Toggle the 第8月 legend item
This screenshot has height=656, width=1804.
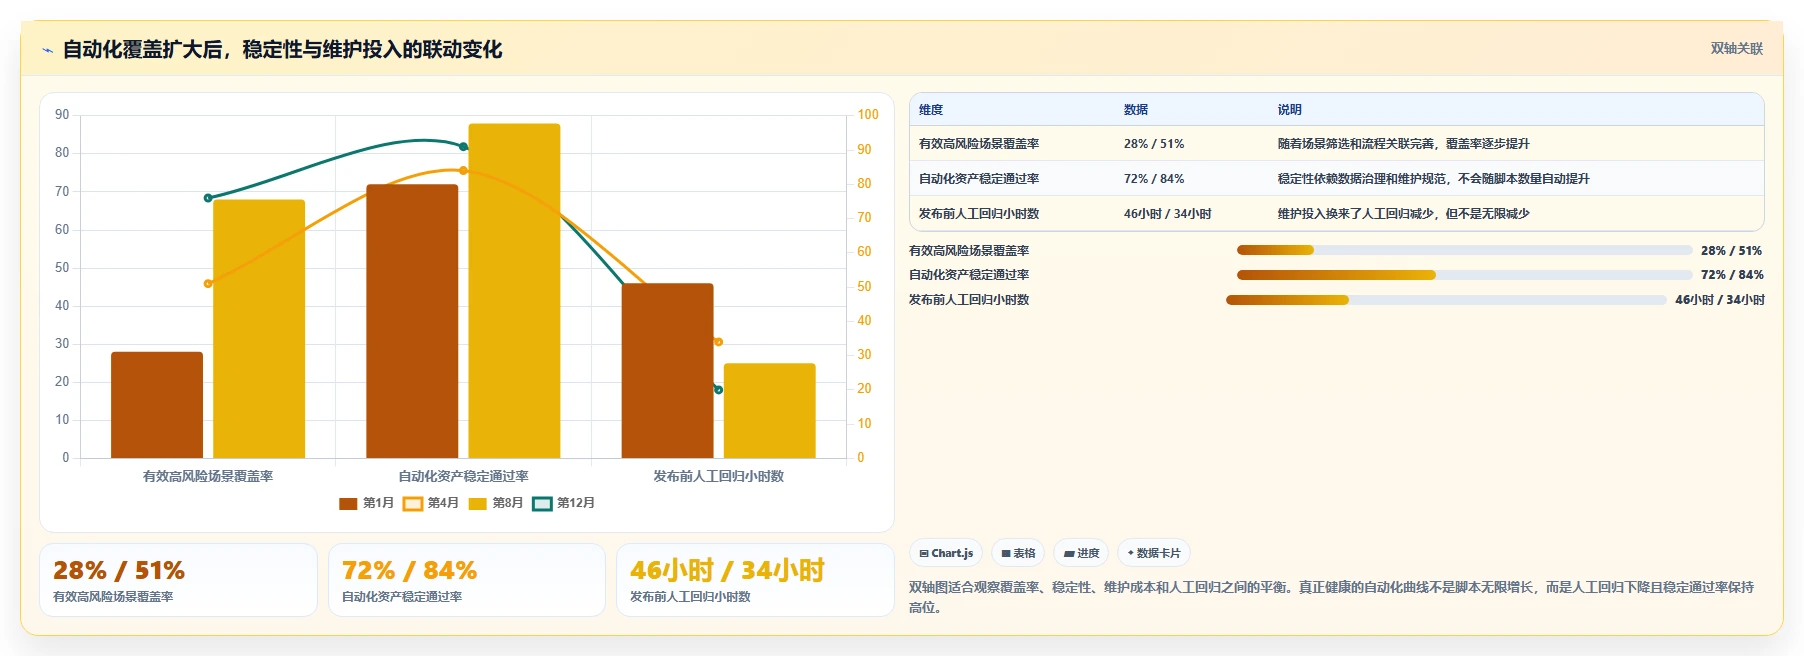[496, 503]
